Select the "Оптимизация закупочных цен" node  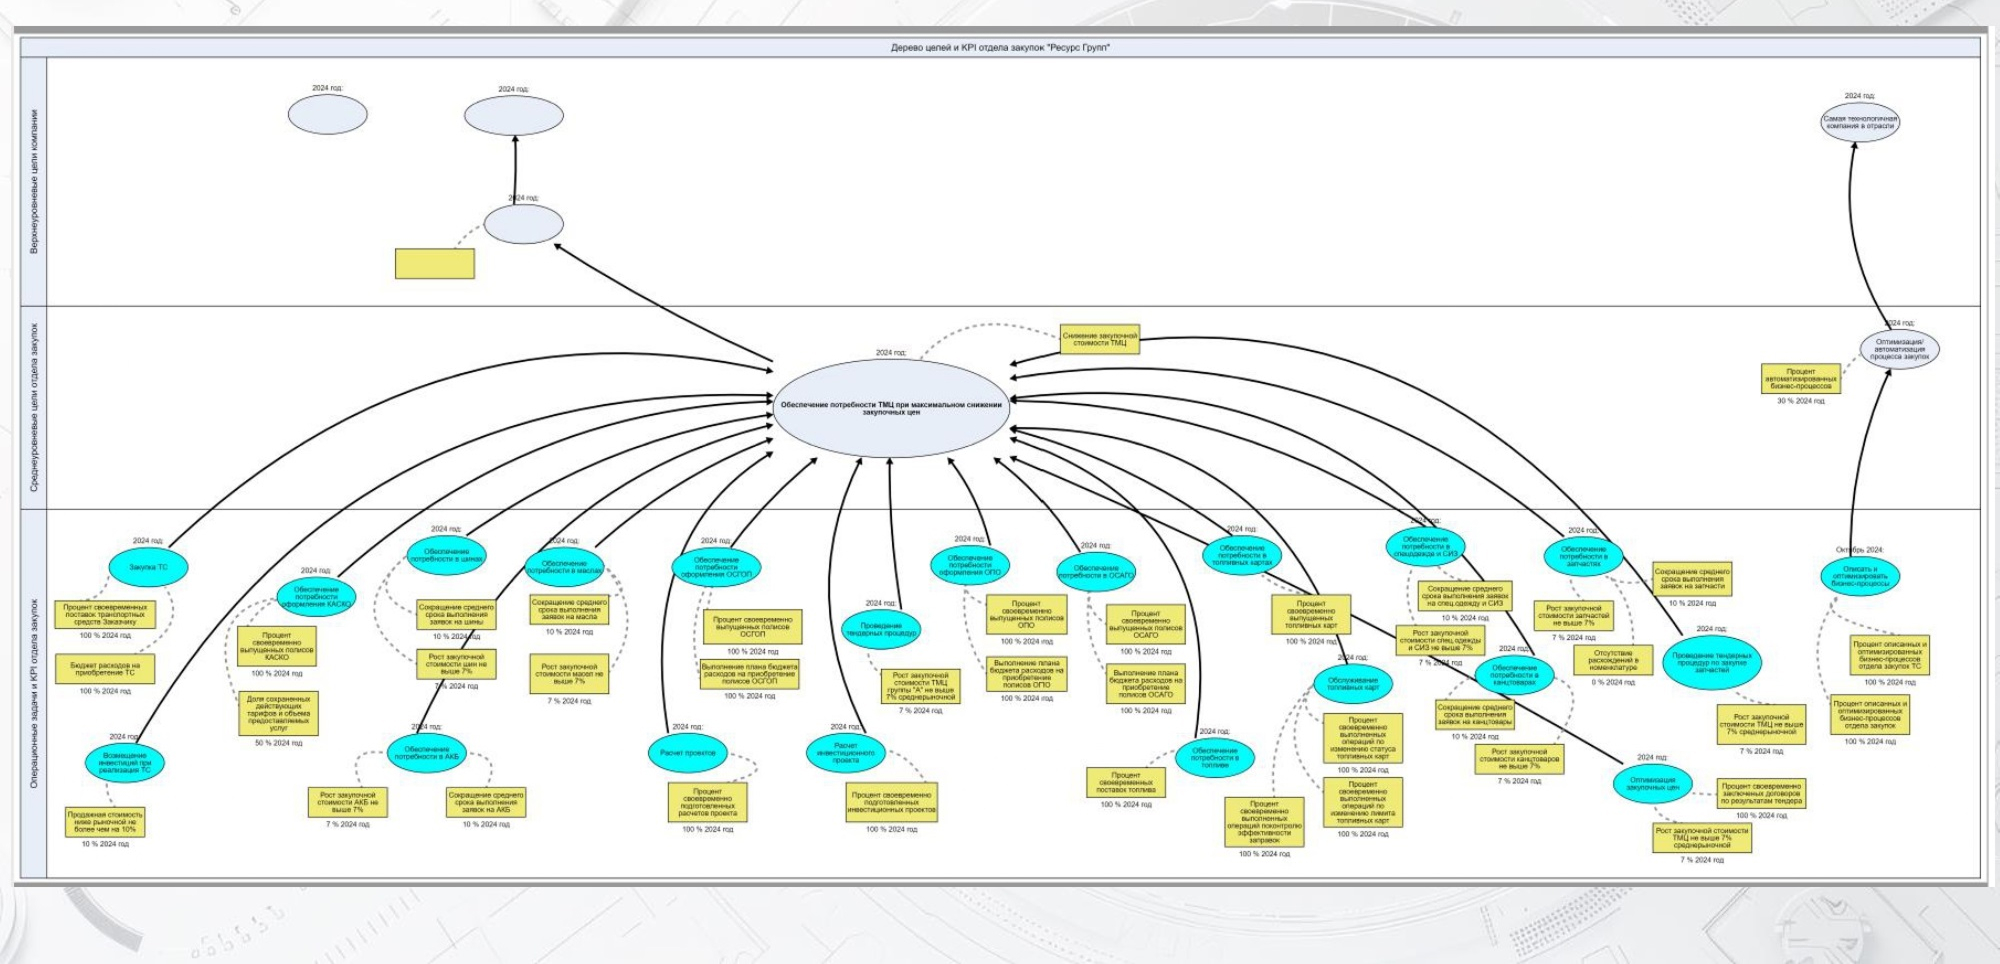tap(1652, 784)
